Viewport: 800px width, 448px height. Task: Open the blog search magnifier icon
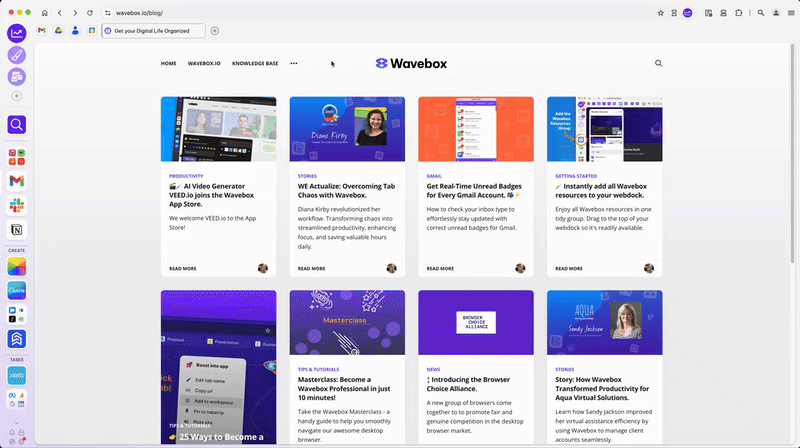[659, 63]
